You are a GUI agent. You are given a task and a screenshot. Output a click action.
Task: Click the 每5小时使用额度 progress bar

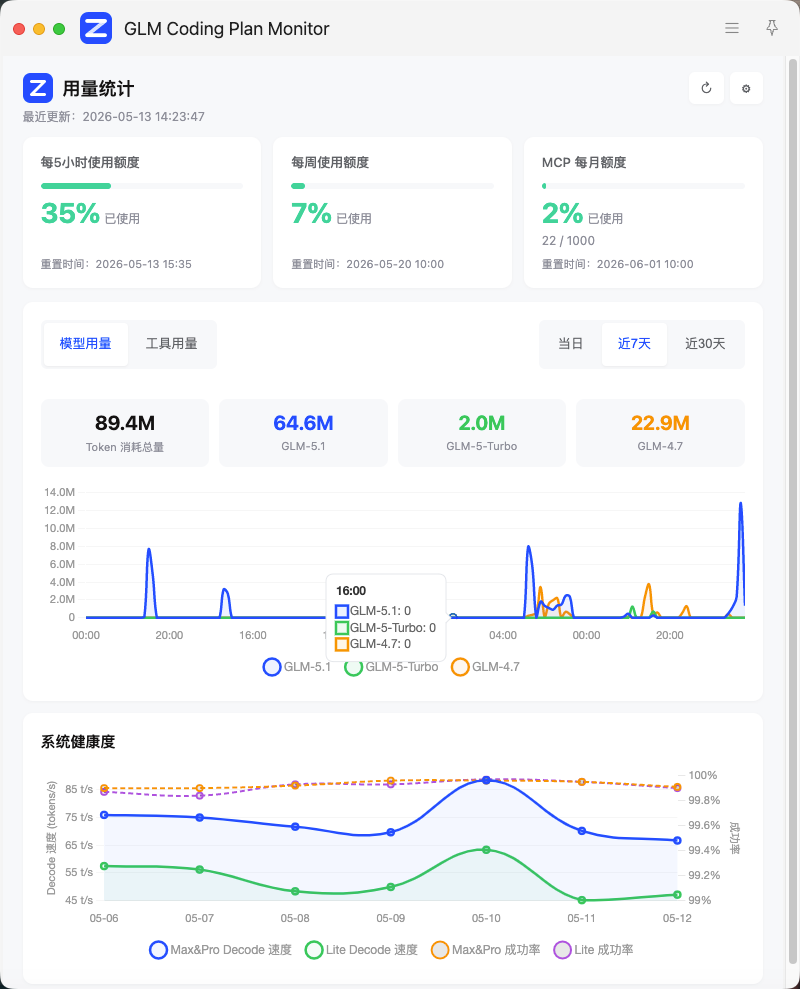pyautogui.click(x=142, y=186)
